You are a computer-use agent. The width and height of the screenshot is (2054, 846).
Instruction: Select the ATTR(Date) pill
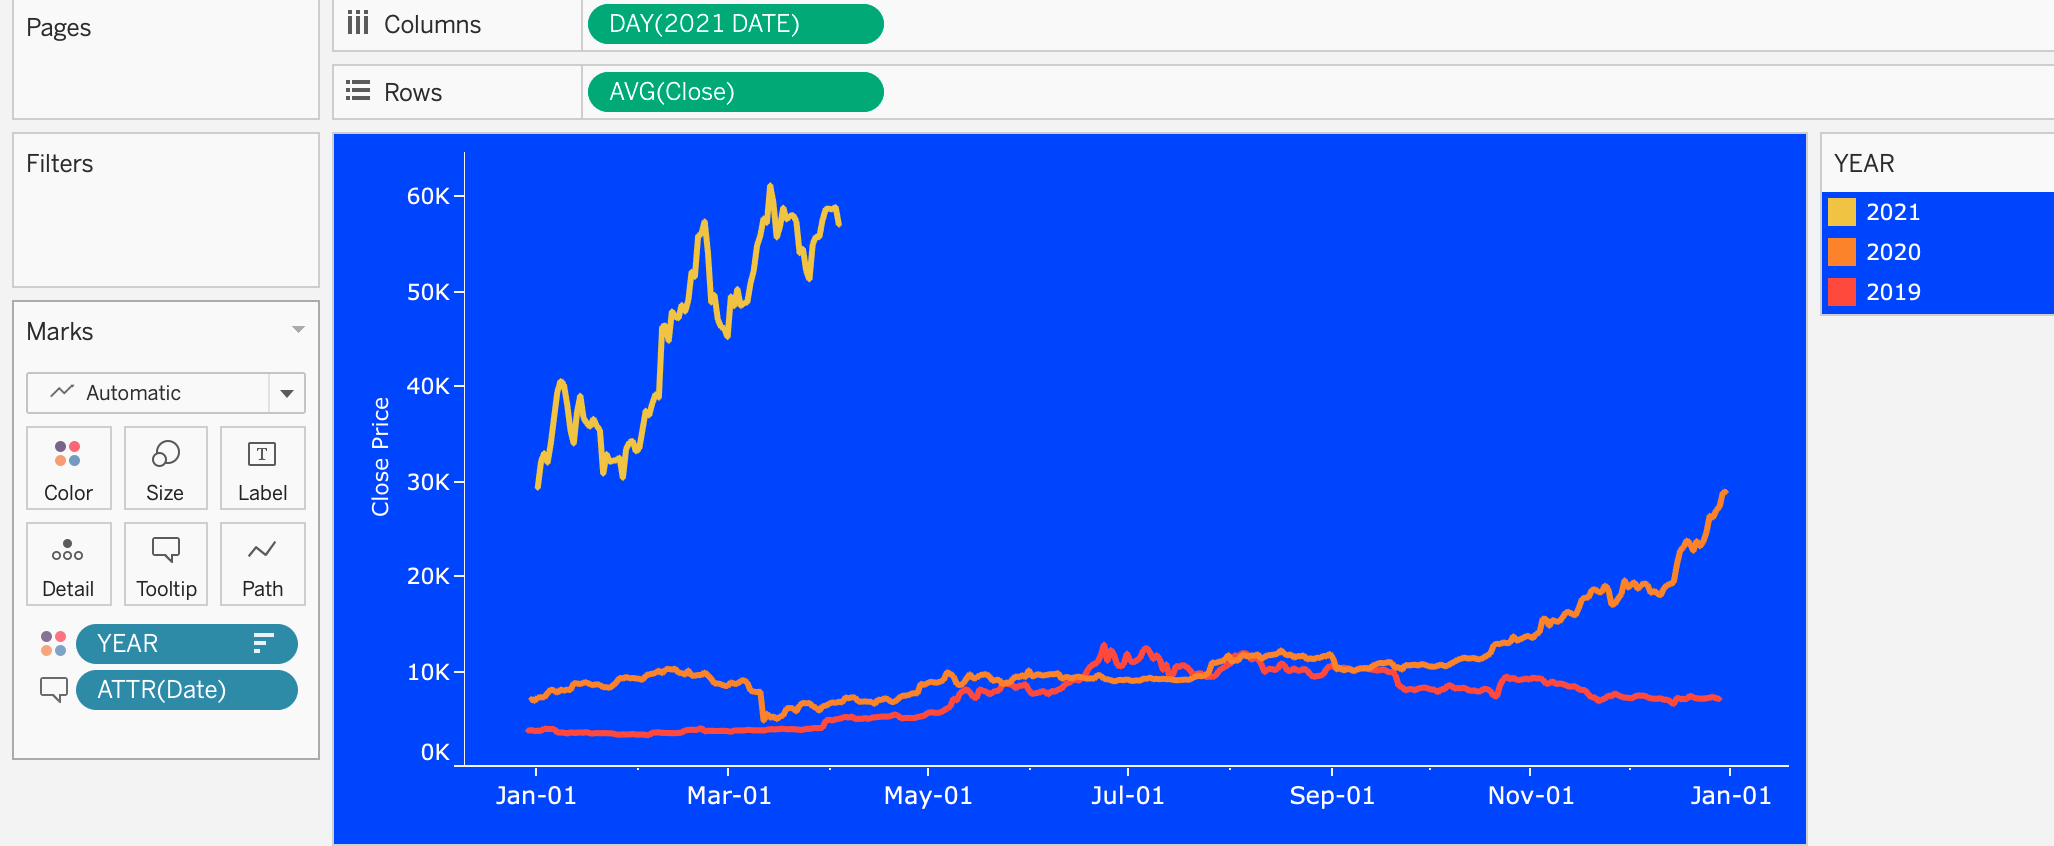click(186, 690)
